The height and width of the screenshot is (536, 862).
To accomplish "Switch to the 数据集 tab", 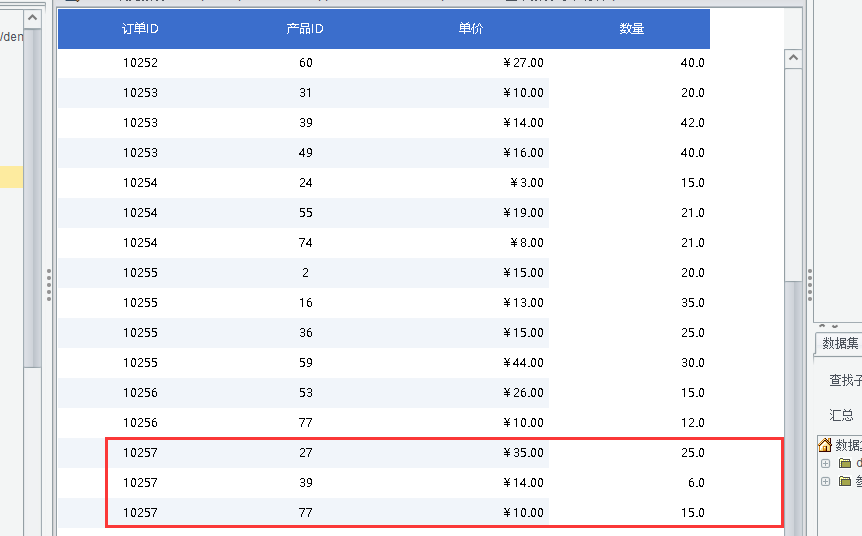I will [840, 343].
